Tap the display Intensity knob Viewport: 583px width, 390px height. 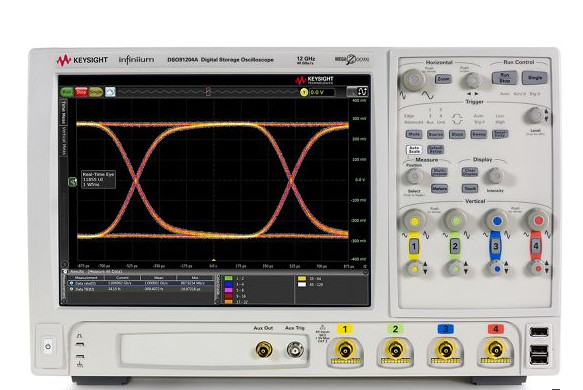click(495, 176)
